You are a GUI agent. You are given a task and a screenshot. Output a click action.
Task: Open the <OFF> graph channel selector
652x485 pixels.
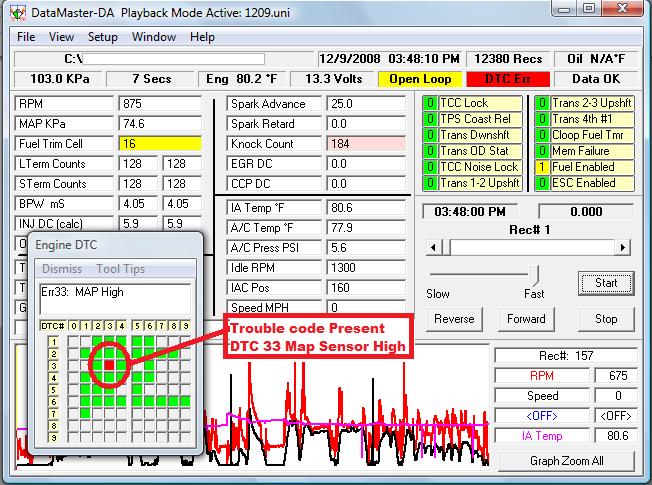click(x=541, y=414)
